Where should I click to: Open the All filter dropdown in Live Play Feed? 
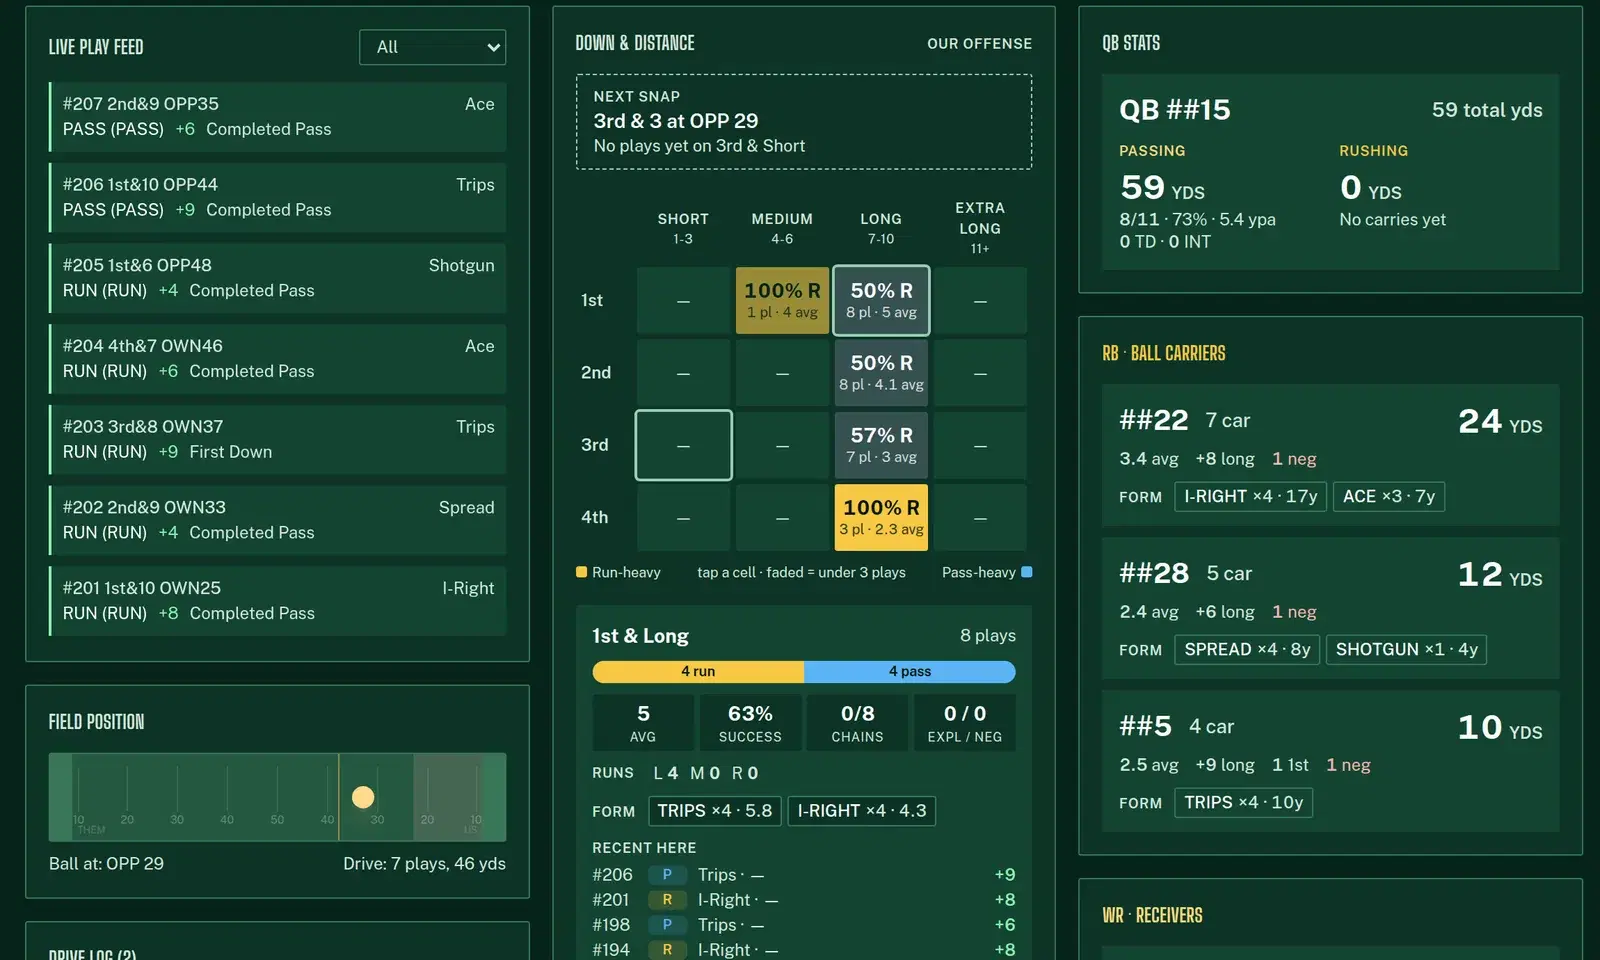tap(432, 47)
